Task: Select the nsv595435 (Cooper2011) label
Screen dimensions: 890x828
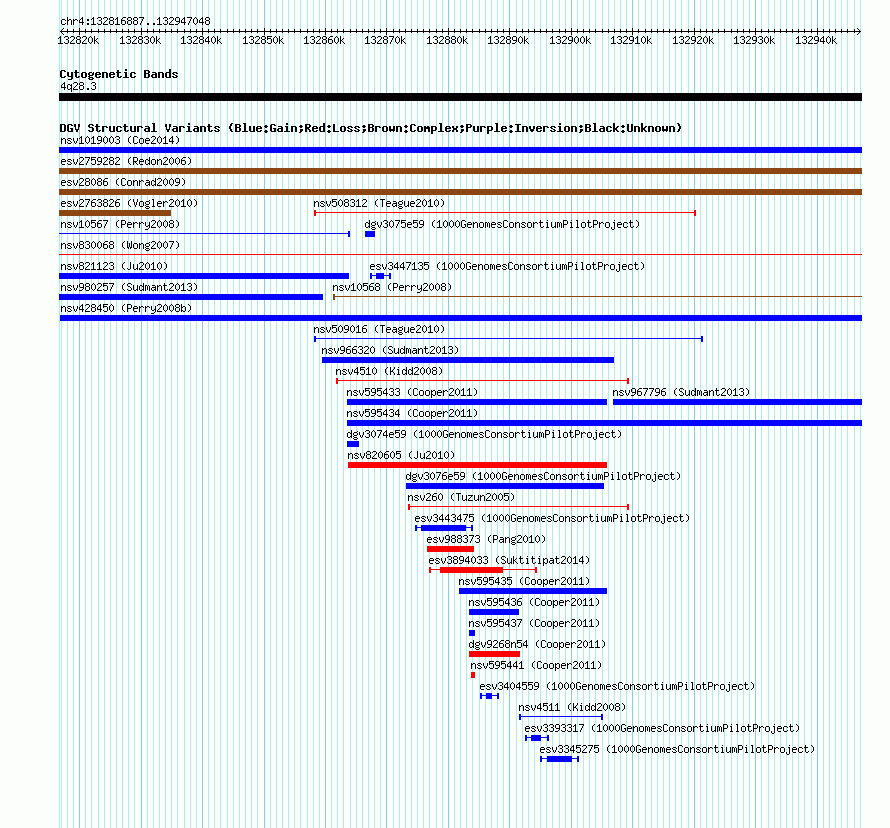Action: click(524, 581)
